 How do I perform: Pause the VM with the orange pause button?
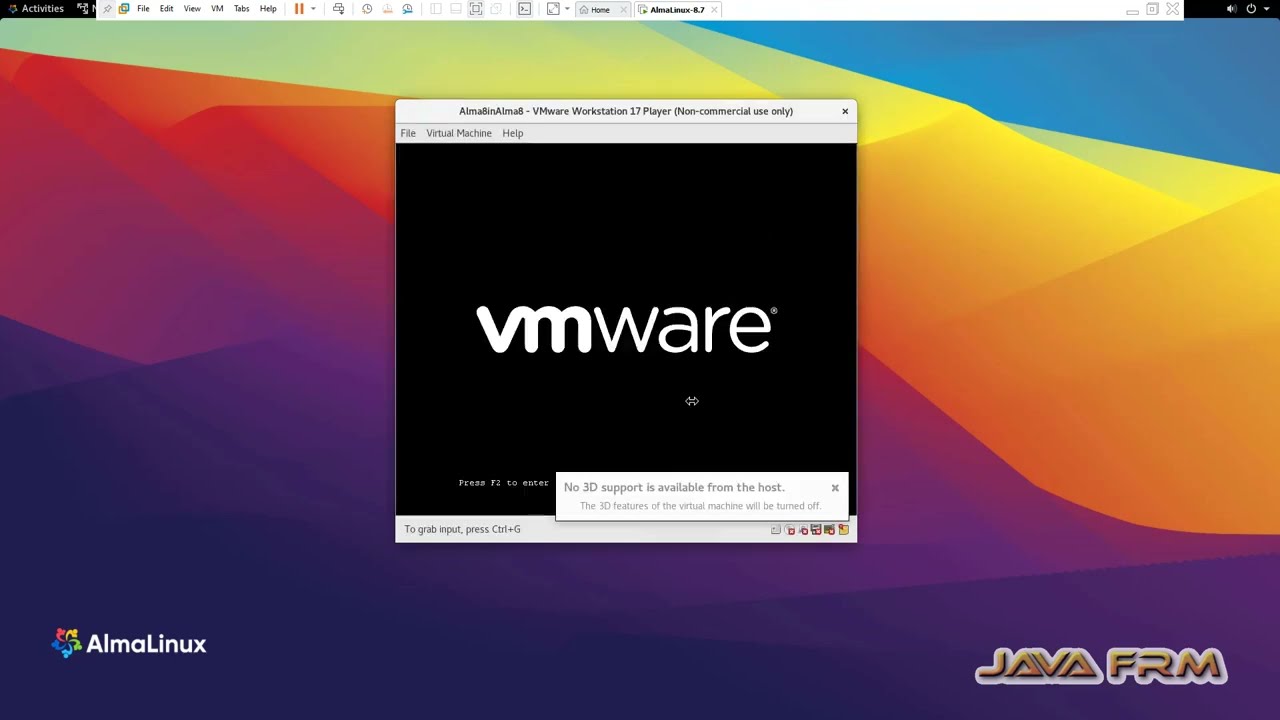(299, 9)
